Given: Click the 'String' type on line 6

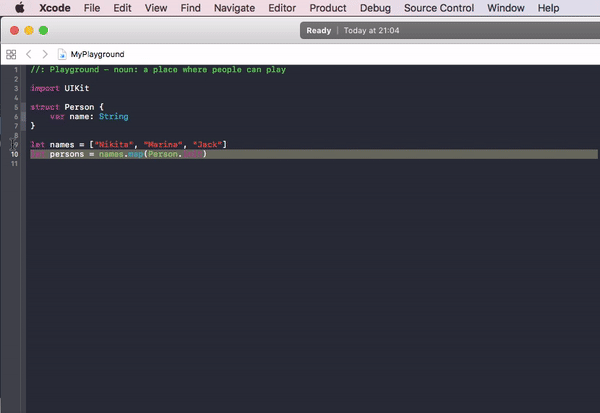Looking at the screenshot, I should click(x=114, y=116).
